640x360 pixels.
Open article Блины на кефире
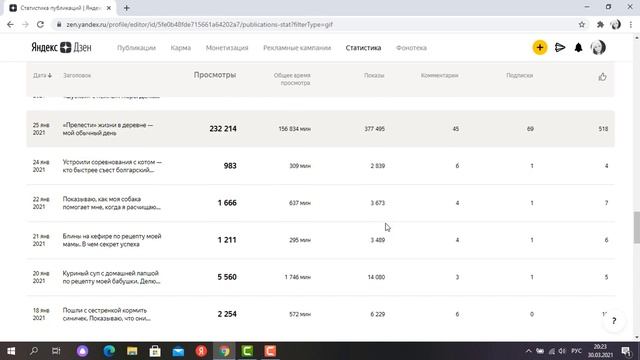(x=112, y=240)
